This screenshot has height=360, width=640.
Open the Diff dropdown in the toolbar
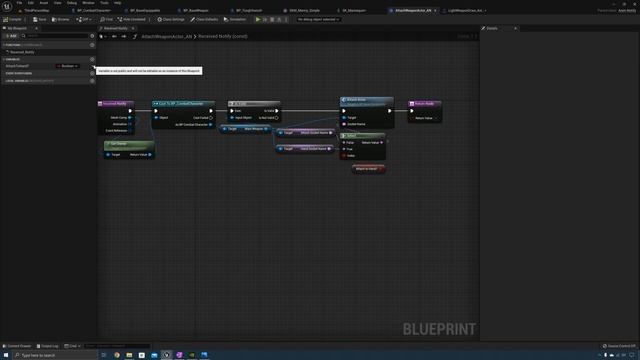coord(84,19)
